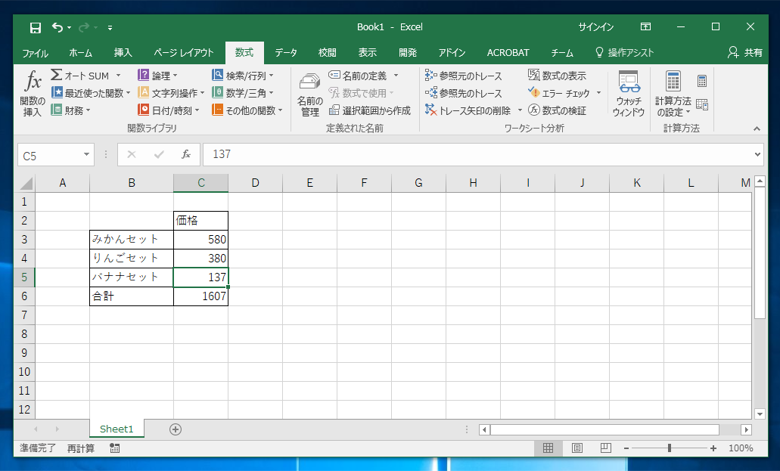Switch to Page Layout view icon
Image resolution: width=780 pixels, height=471 pixels.
577,448
